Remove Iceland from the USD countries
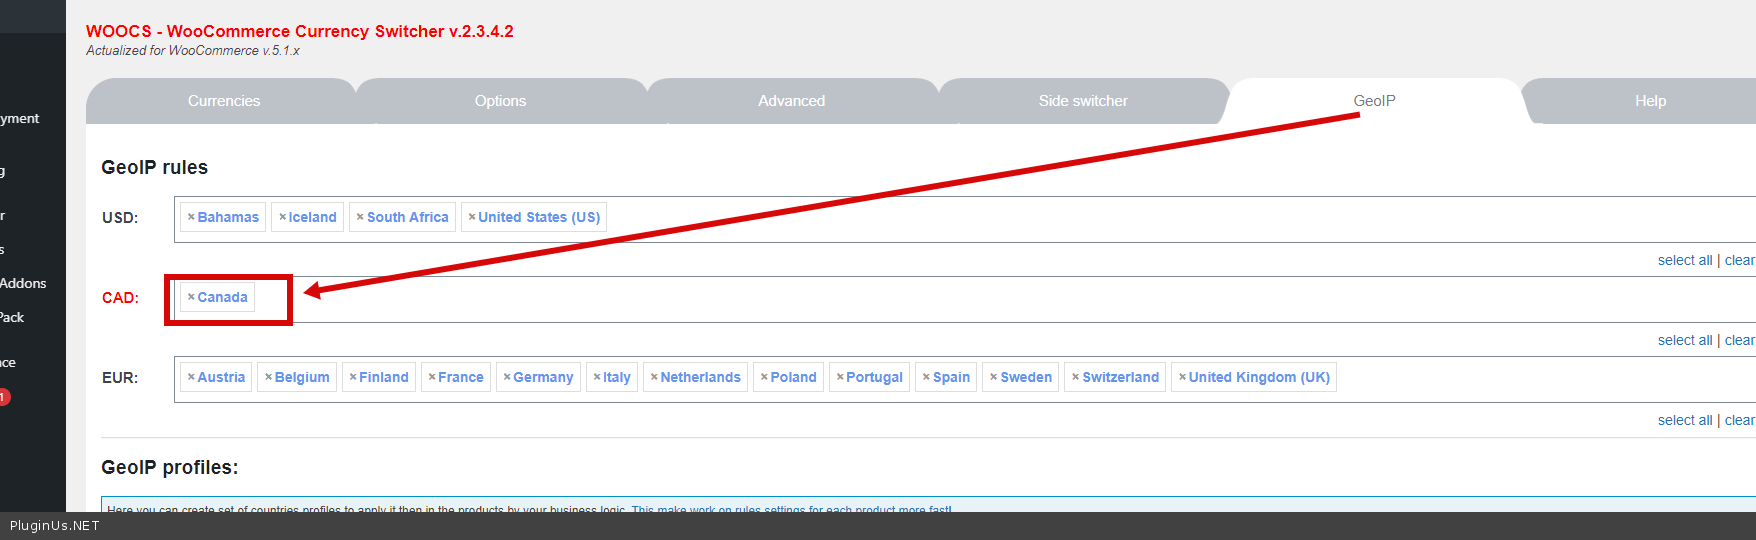 point(282,217)
